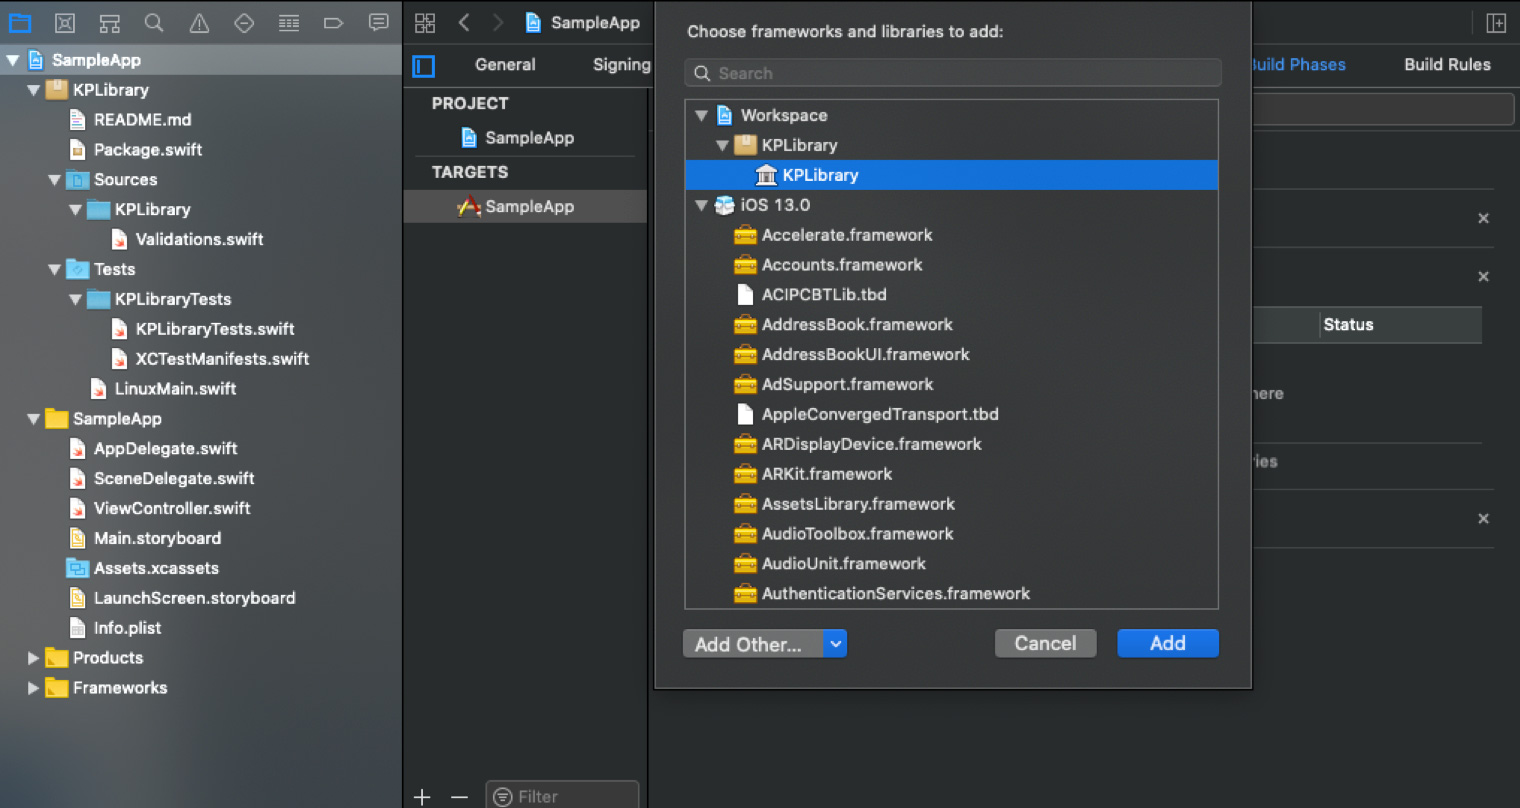Collapse the KPLibrary package in the navigator
The image size is (1520, 808).
34,90
